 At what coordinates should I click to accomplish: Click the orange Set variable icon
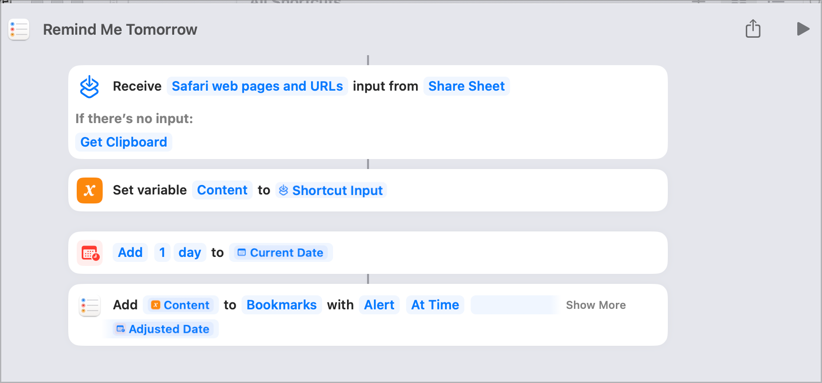click(90, 190)
